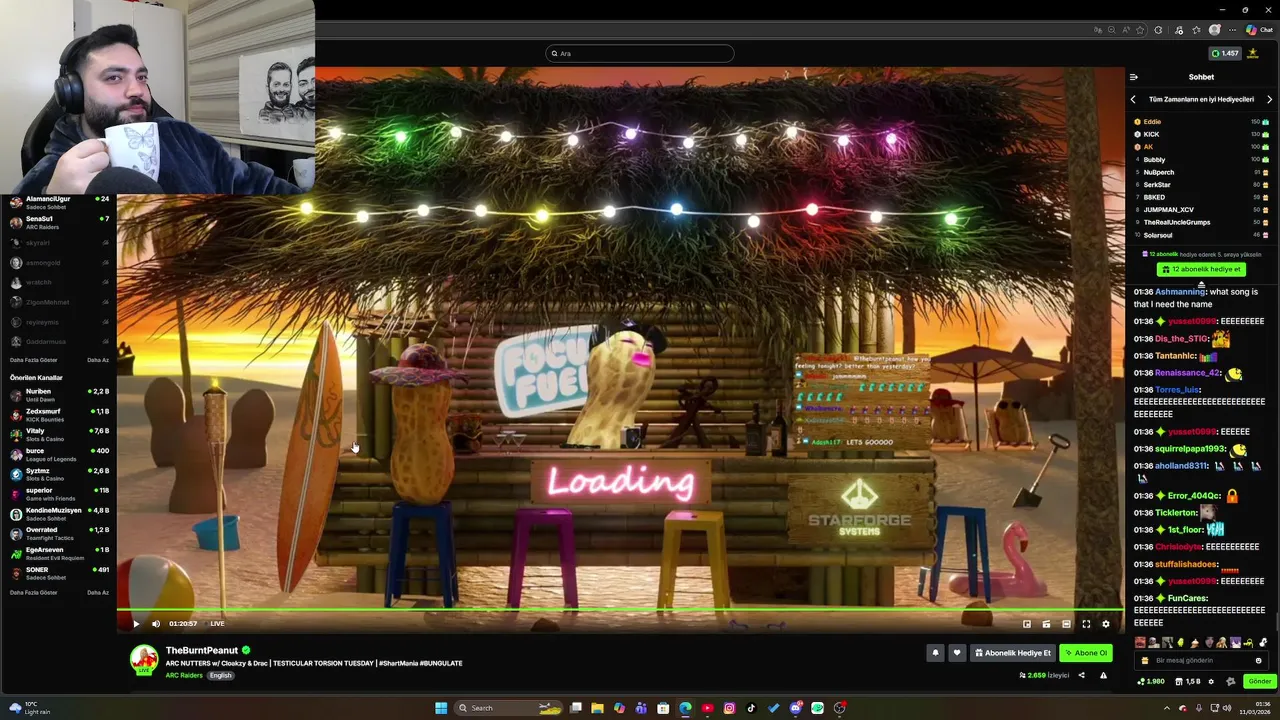Click the video progress bar
This screenshot has width=1280, height=720.
click(x=620, y=609)
